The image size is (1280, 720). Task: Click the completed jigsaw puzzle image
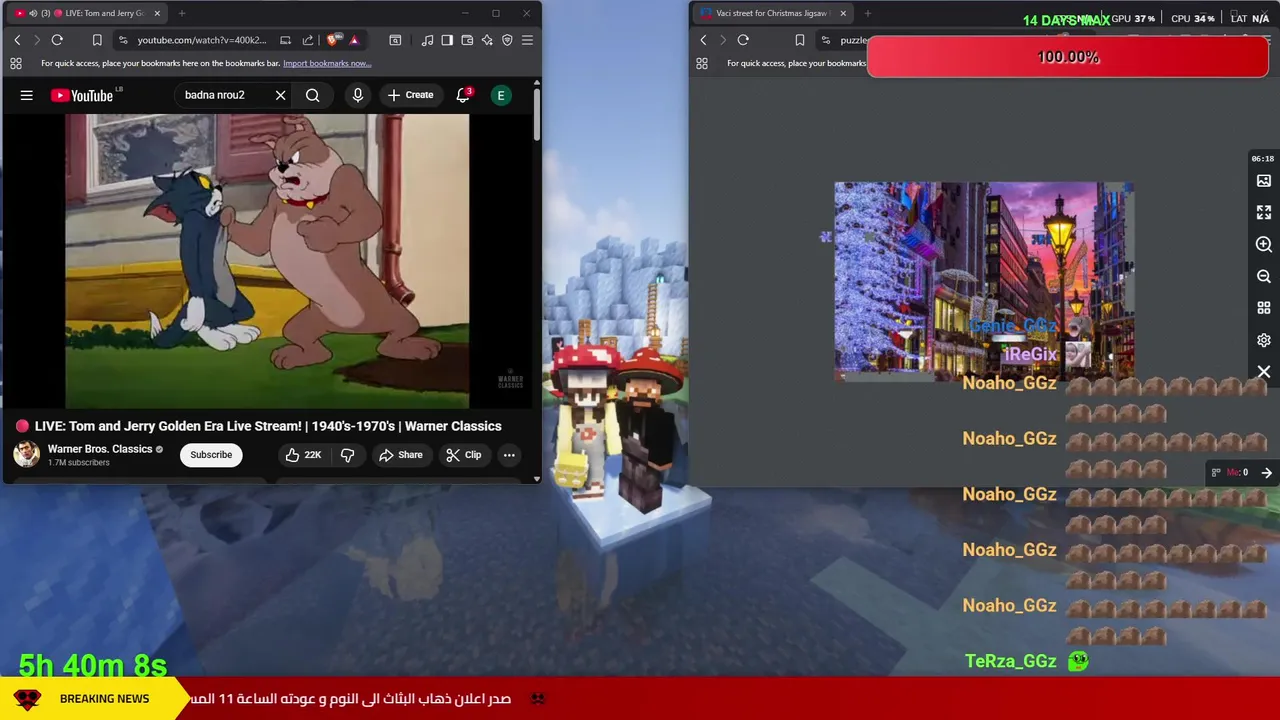pos(984,281)
